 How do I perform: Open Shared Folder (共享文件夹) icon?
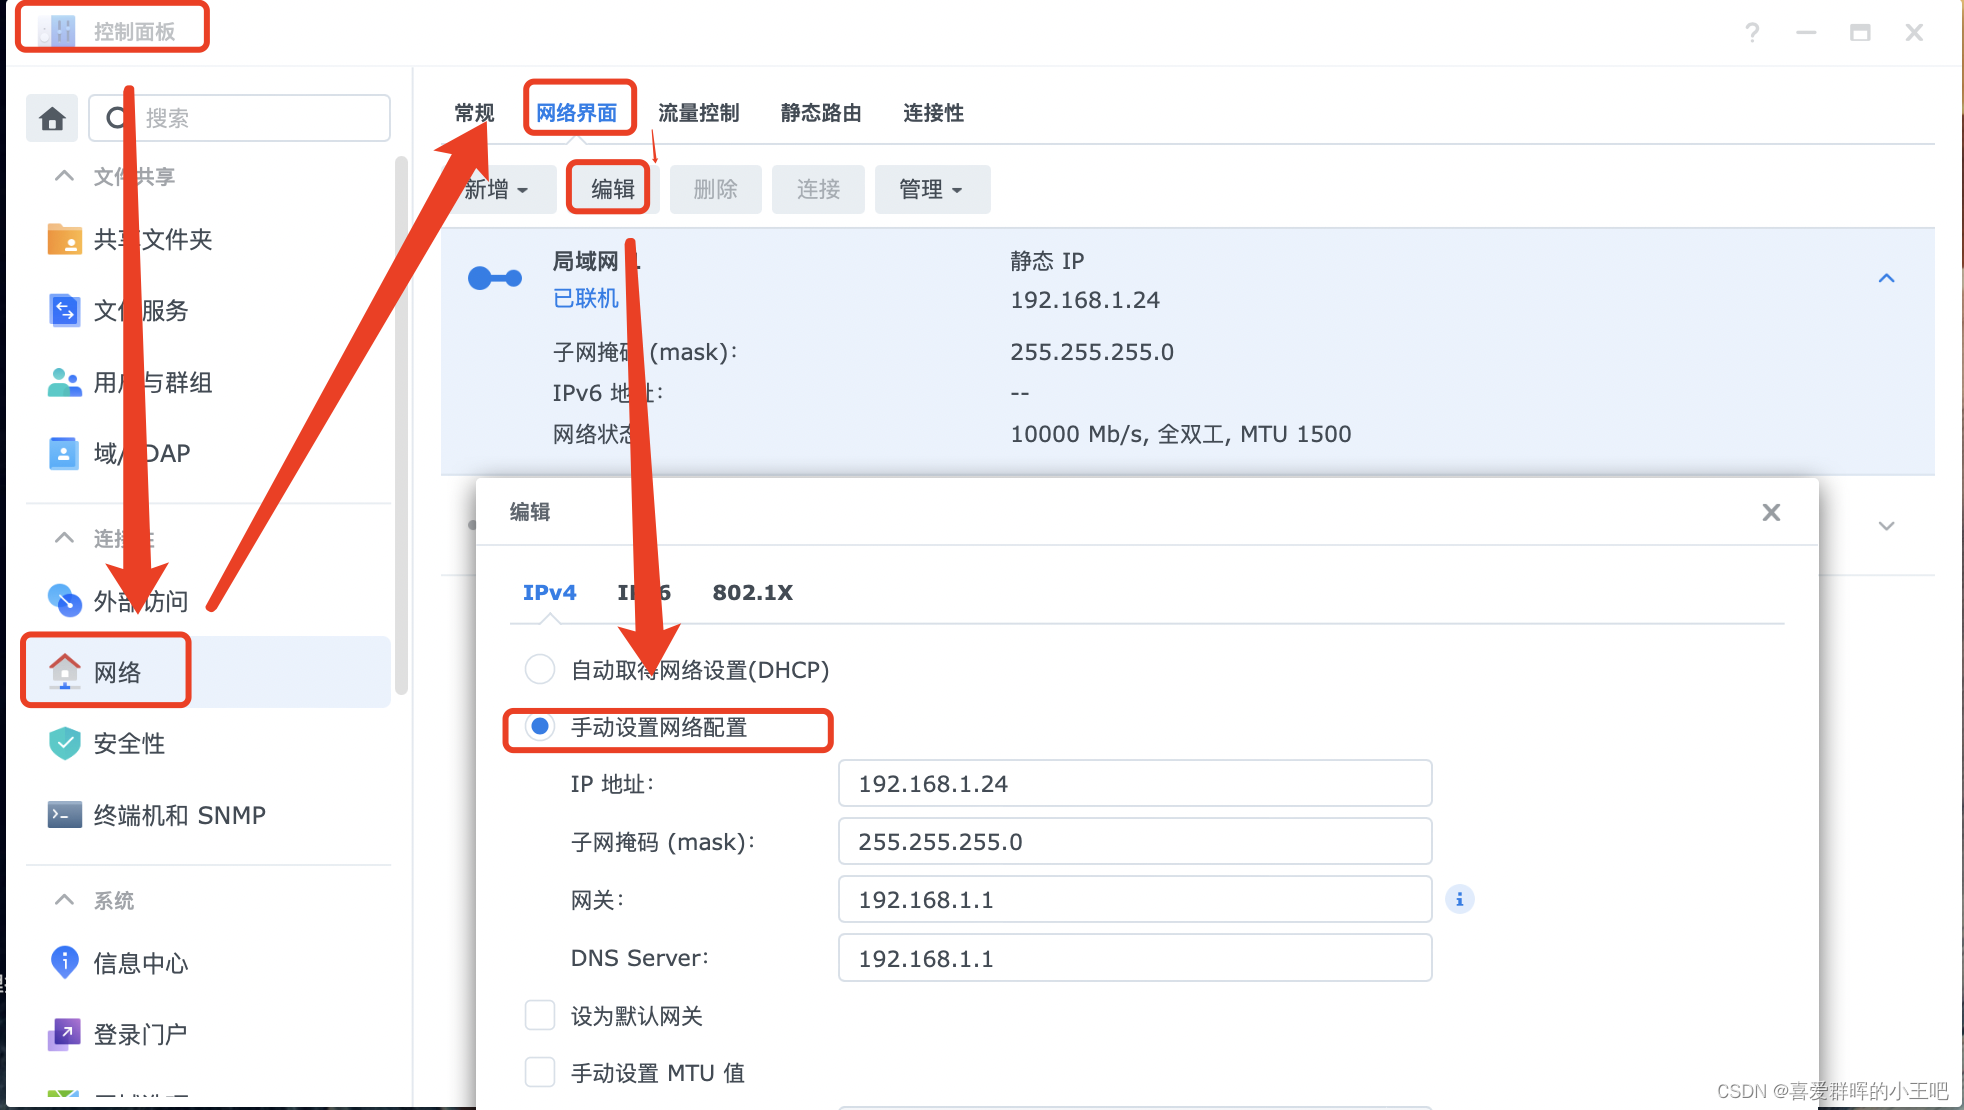[x=65, y=240]
